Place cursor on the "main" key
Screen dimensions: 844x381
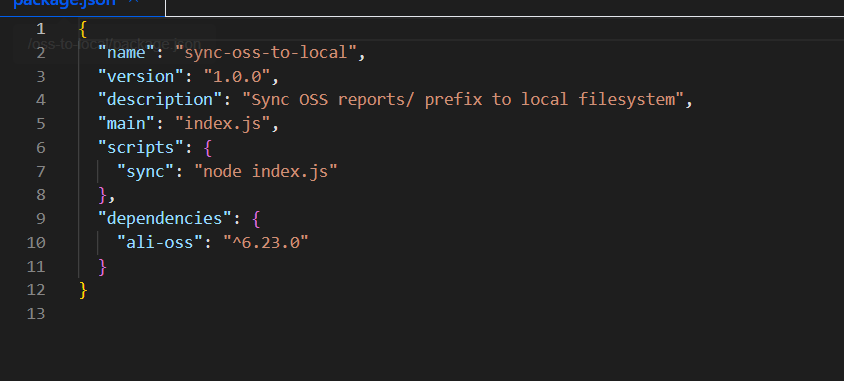(x=126, y=124)
